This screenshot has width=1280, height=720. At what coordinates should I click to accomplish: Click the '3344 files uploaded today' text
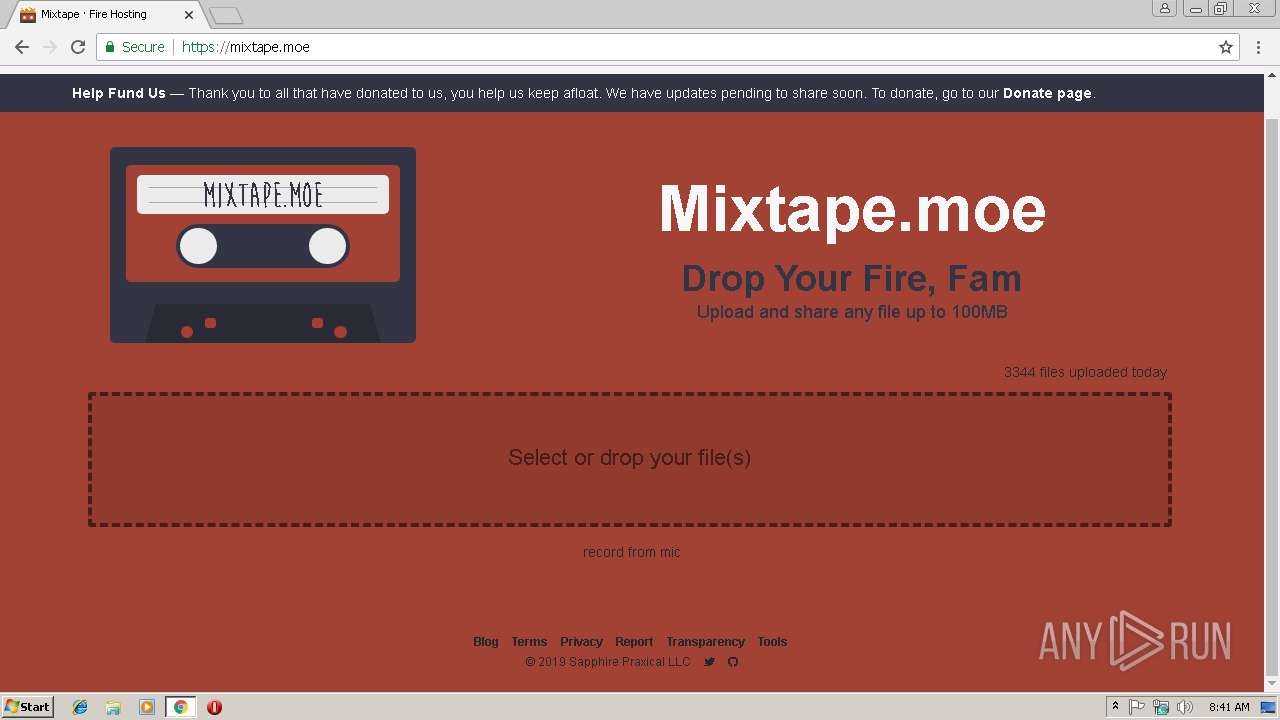click(x=1085, y=372)
